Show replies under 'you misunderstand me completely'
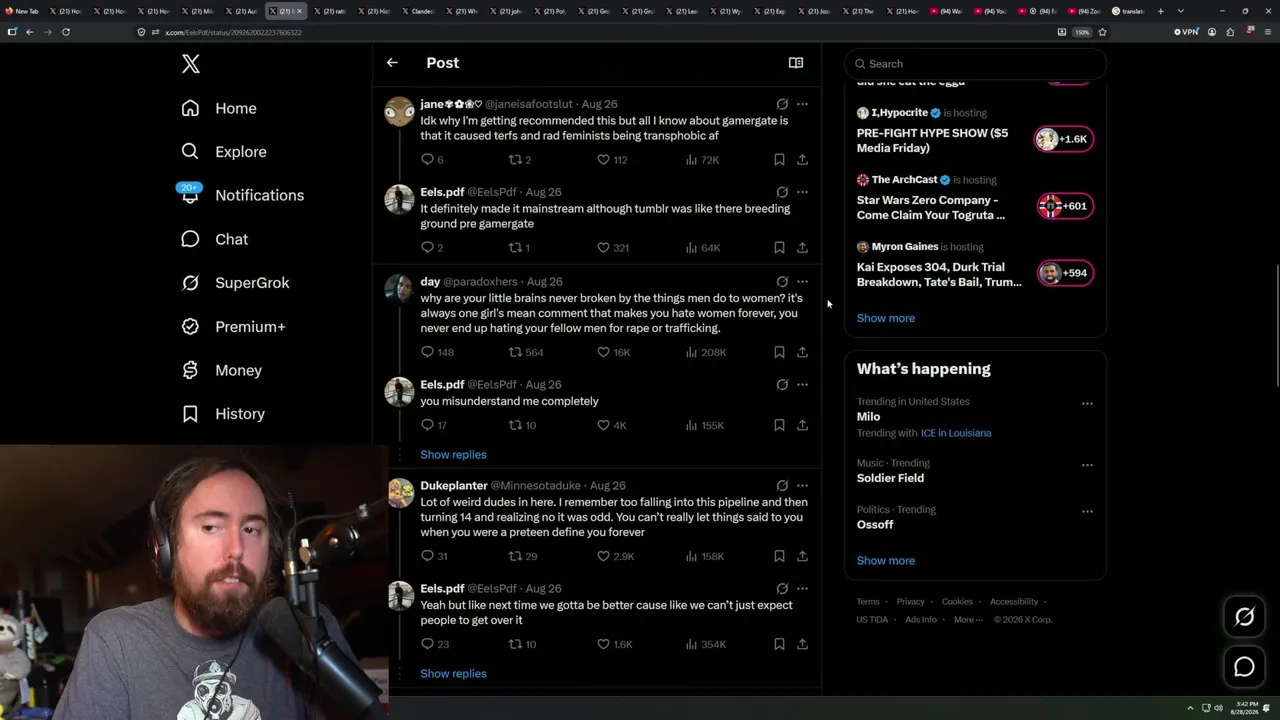 click(453, 455)
